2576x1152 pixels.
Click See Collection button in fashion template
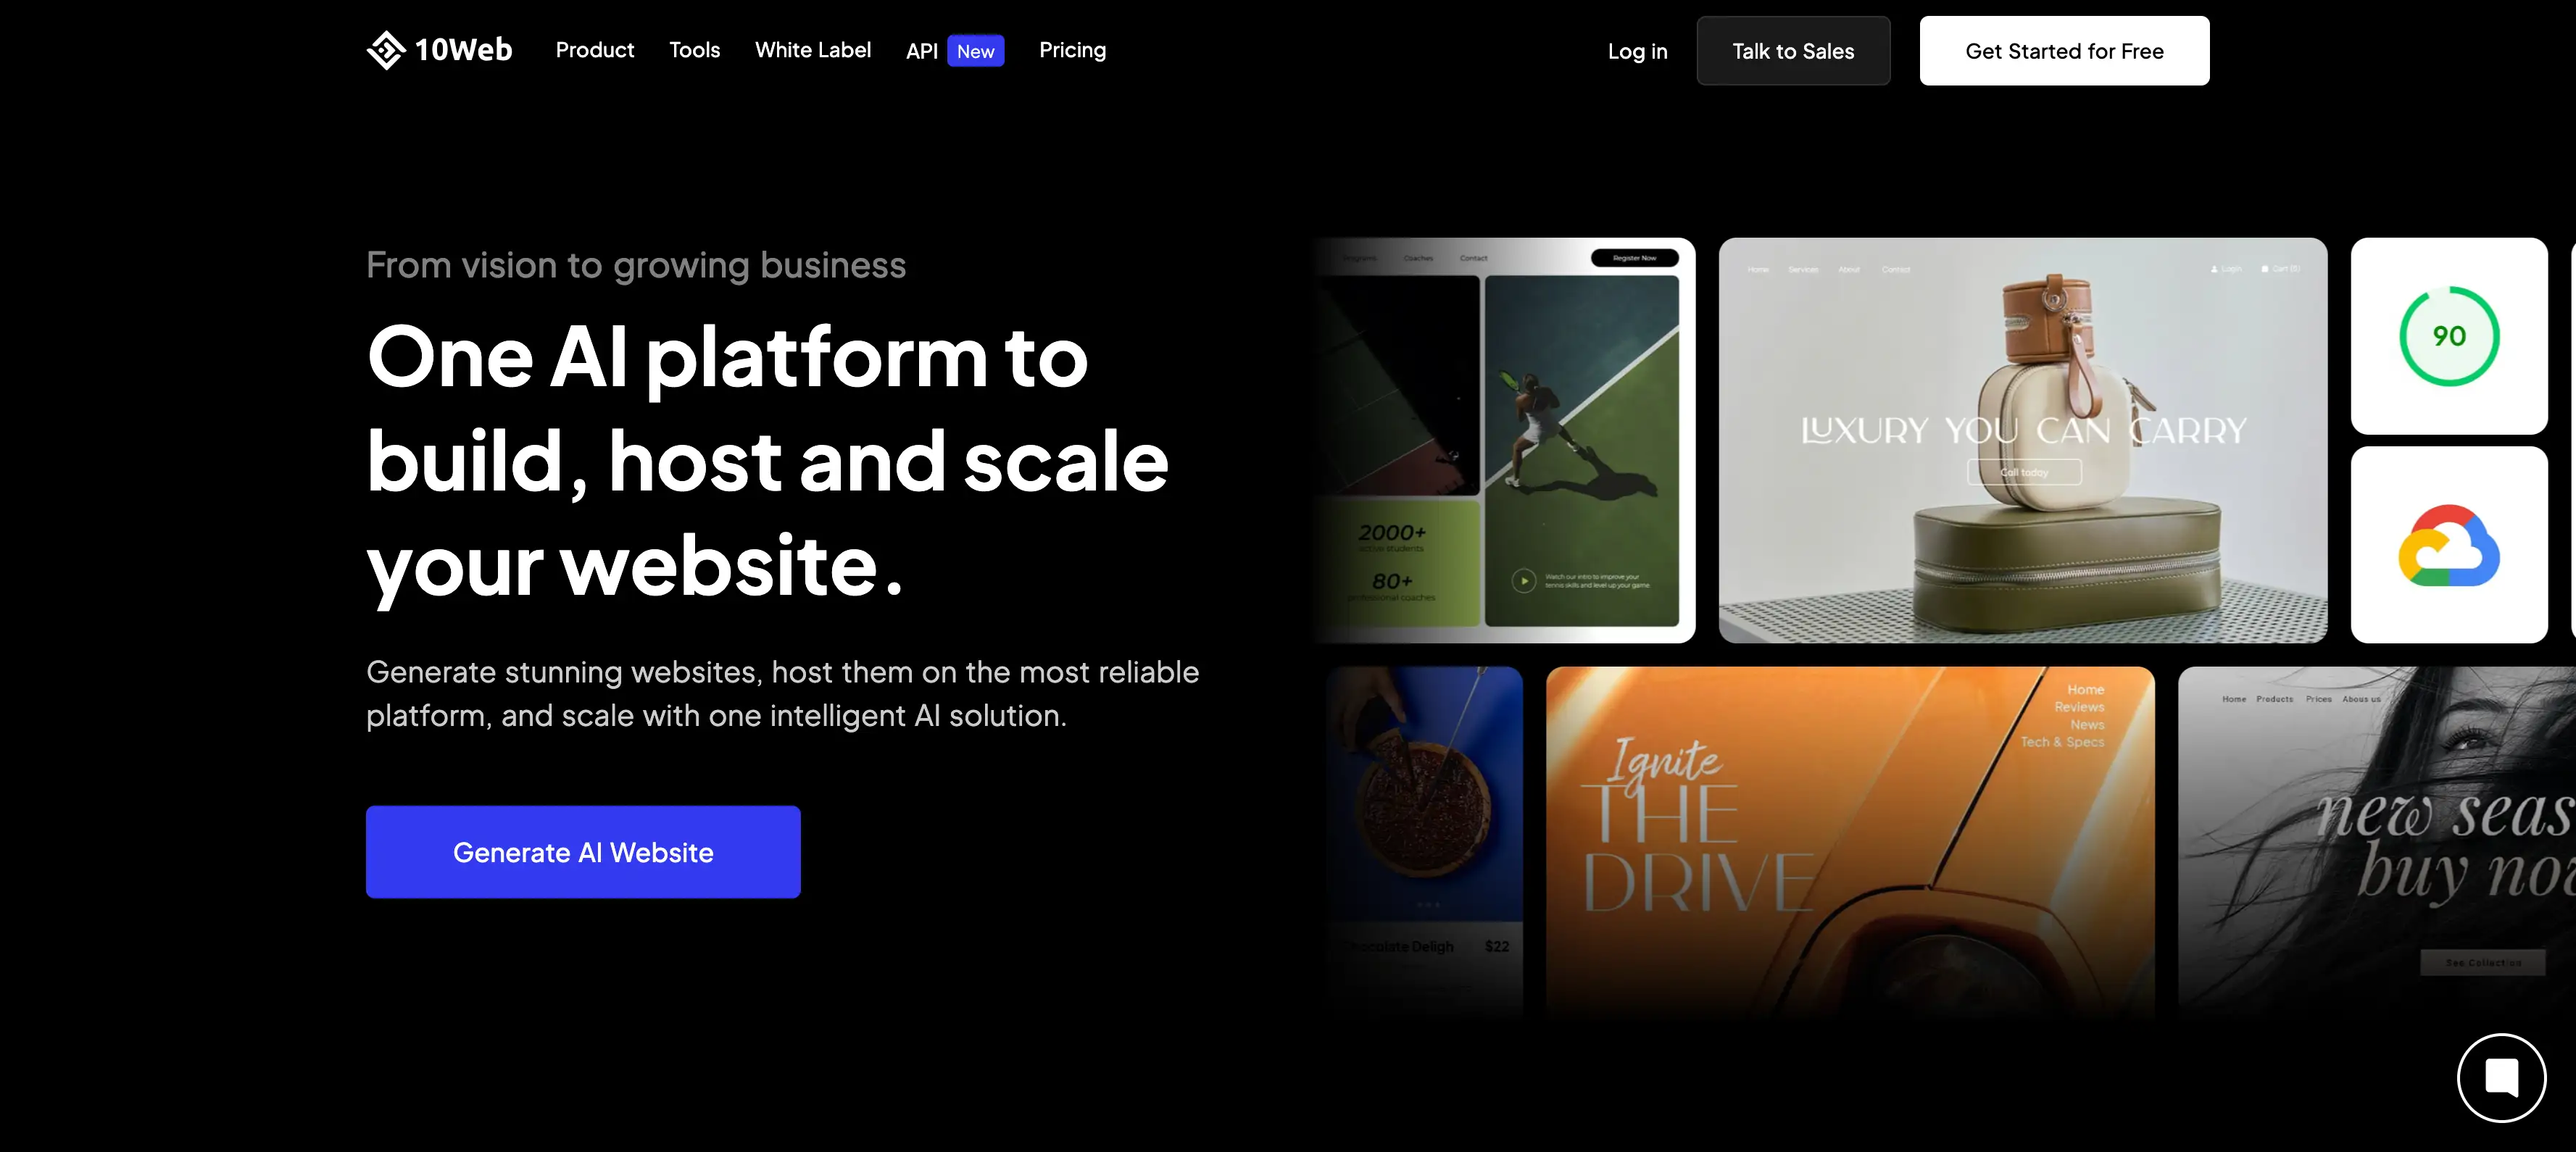click(x=2482, y=962)
